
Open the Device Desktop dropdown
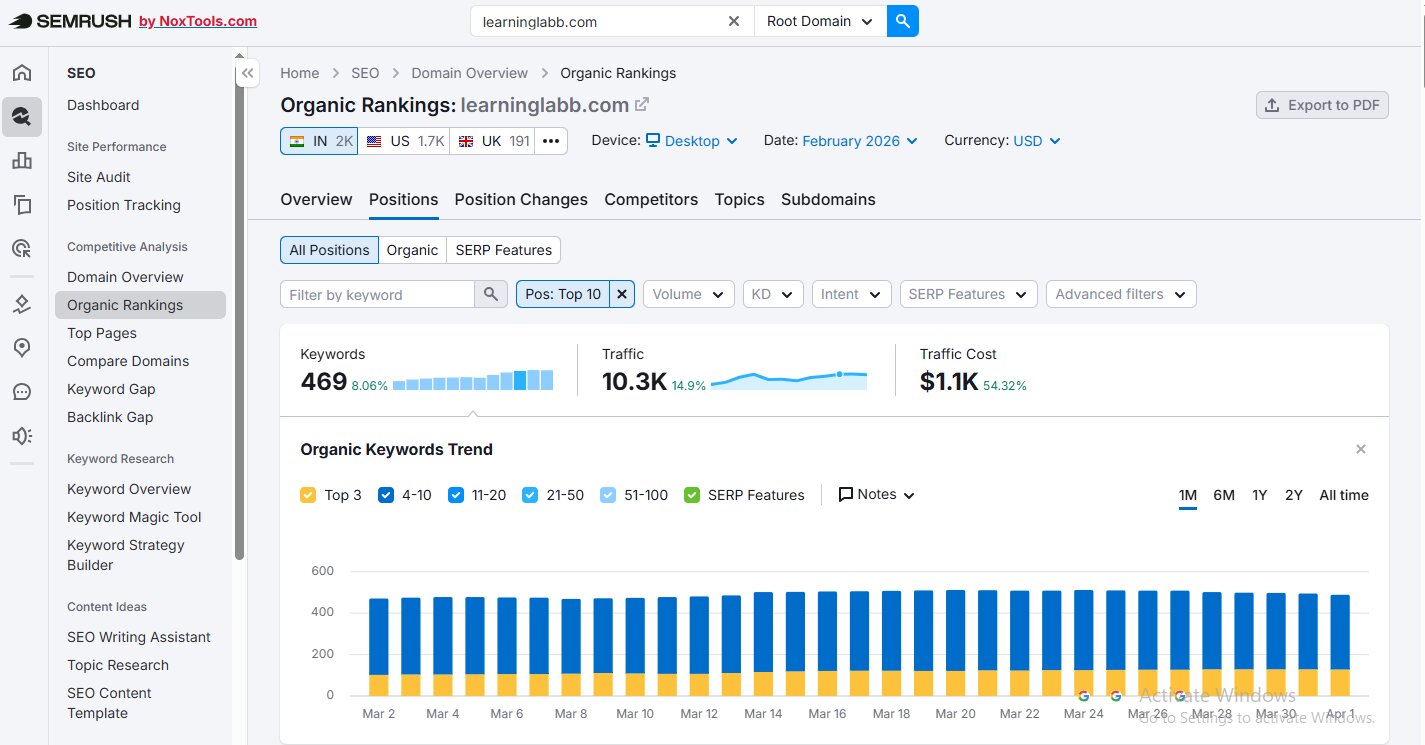click(691, 141)
